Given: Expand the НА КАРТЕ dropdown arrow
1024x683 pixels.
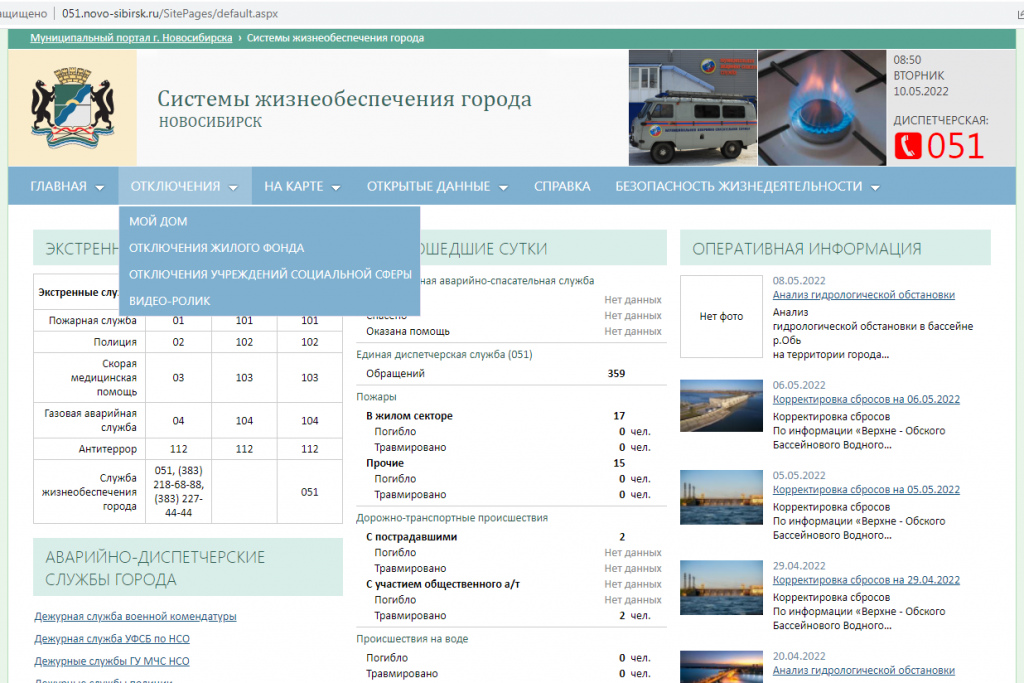Looking at the screenshot, I should click(336, 188).
